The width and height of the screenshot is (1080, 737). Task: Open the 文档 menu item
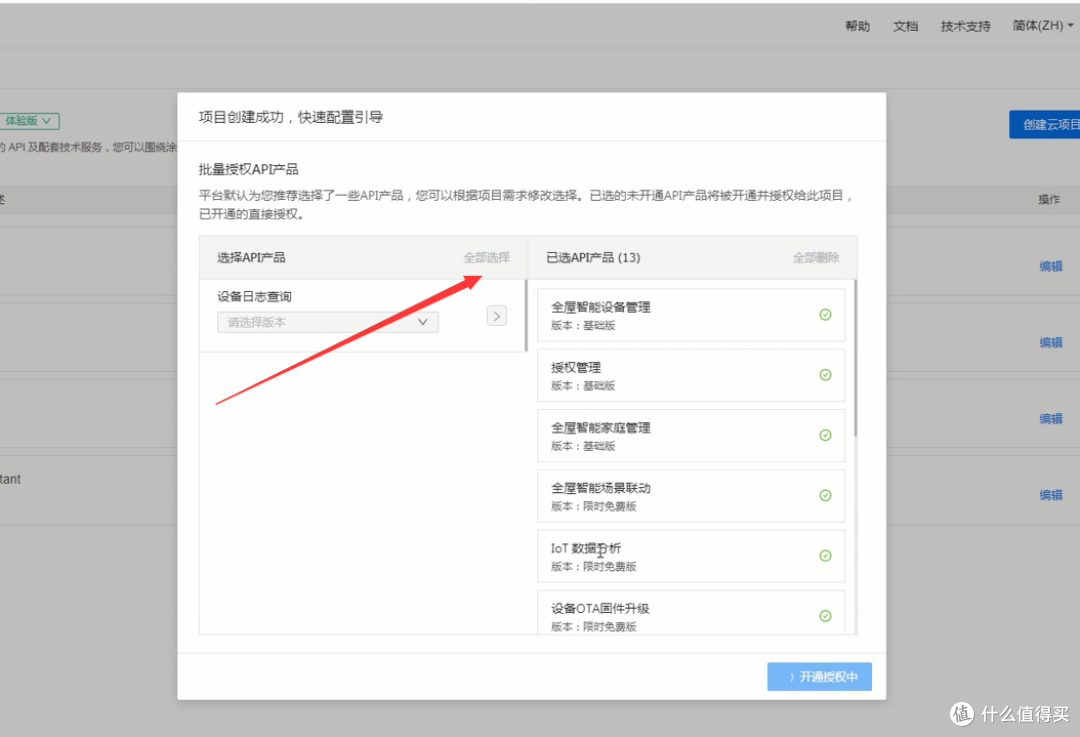point(905,26)
